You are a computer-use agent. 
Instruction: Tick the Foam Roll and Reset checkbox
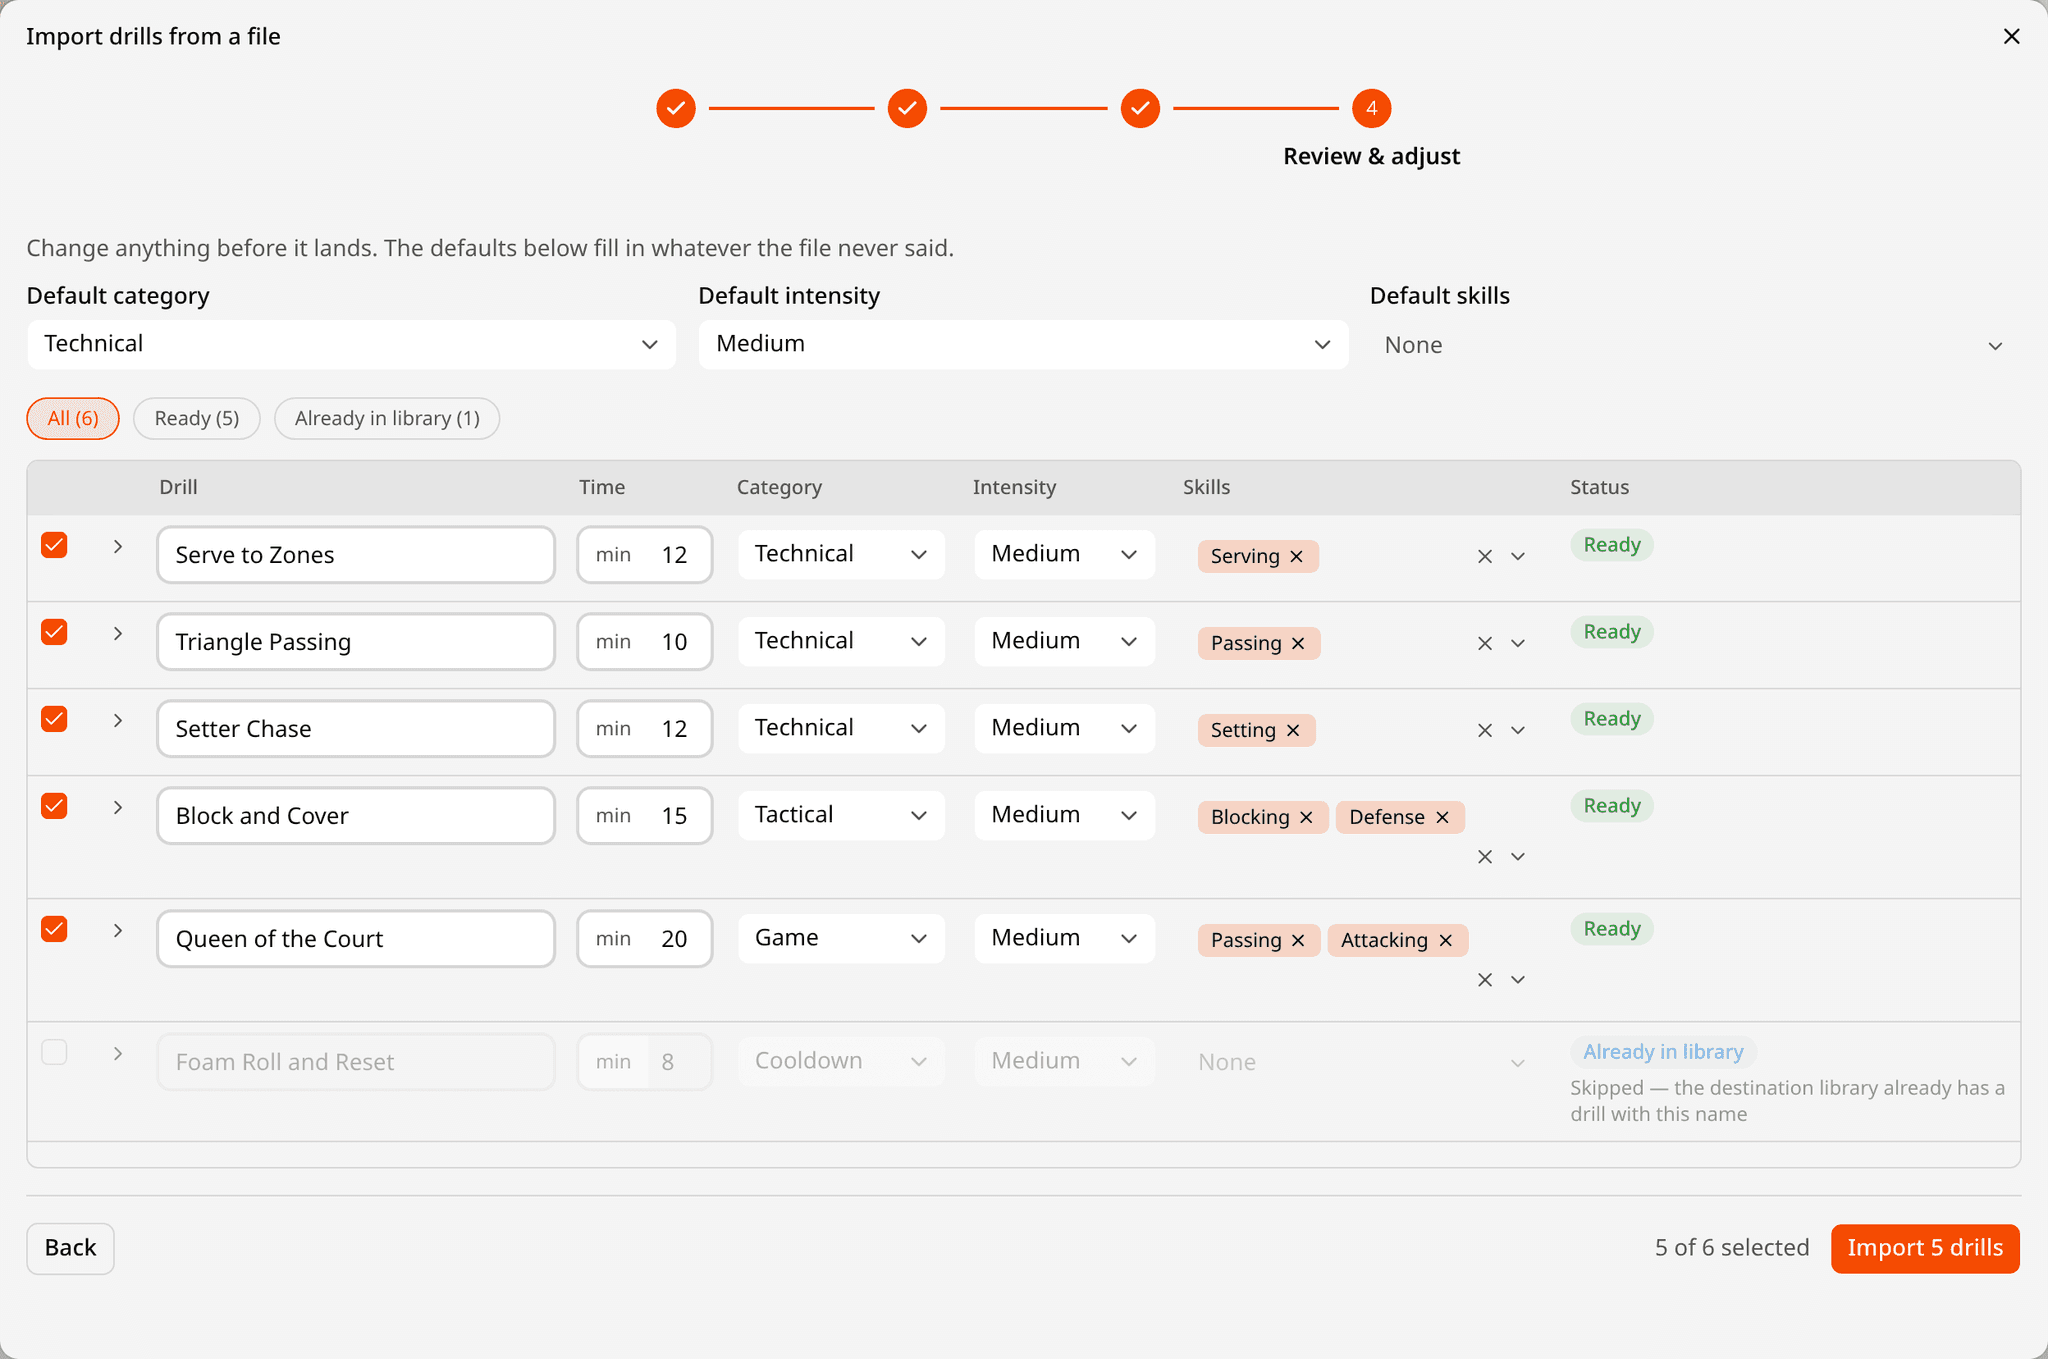(x=54, y=1052)
